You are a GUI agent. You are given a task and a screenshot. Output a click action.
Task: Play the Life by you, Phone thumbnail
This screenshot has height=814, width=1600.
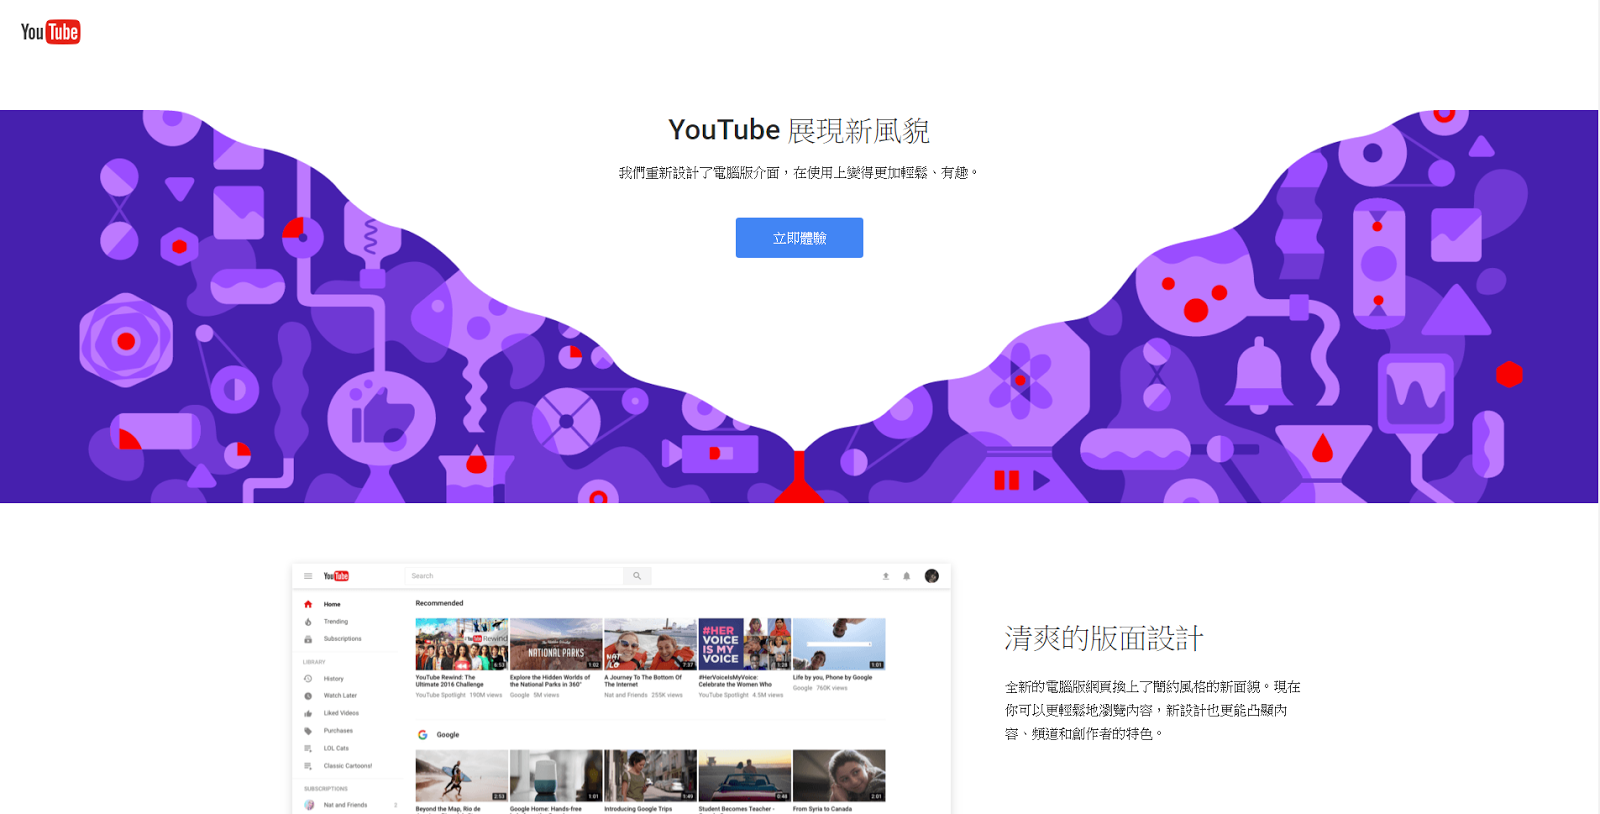[x=839, y=644]
